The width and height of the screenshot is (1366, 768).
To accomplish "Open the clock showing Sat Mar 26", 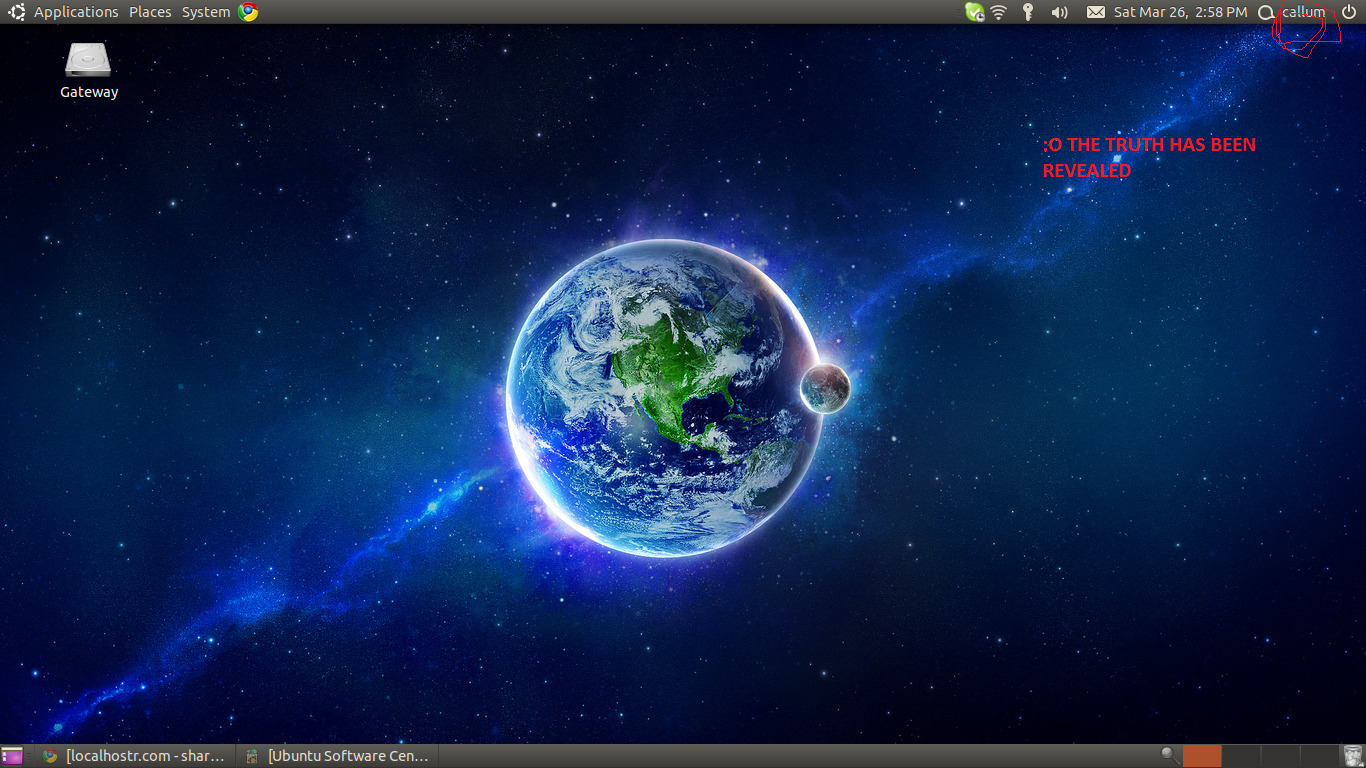I will 1180,12.
